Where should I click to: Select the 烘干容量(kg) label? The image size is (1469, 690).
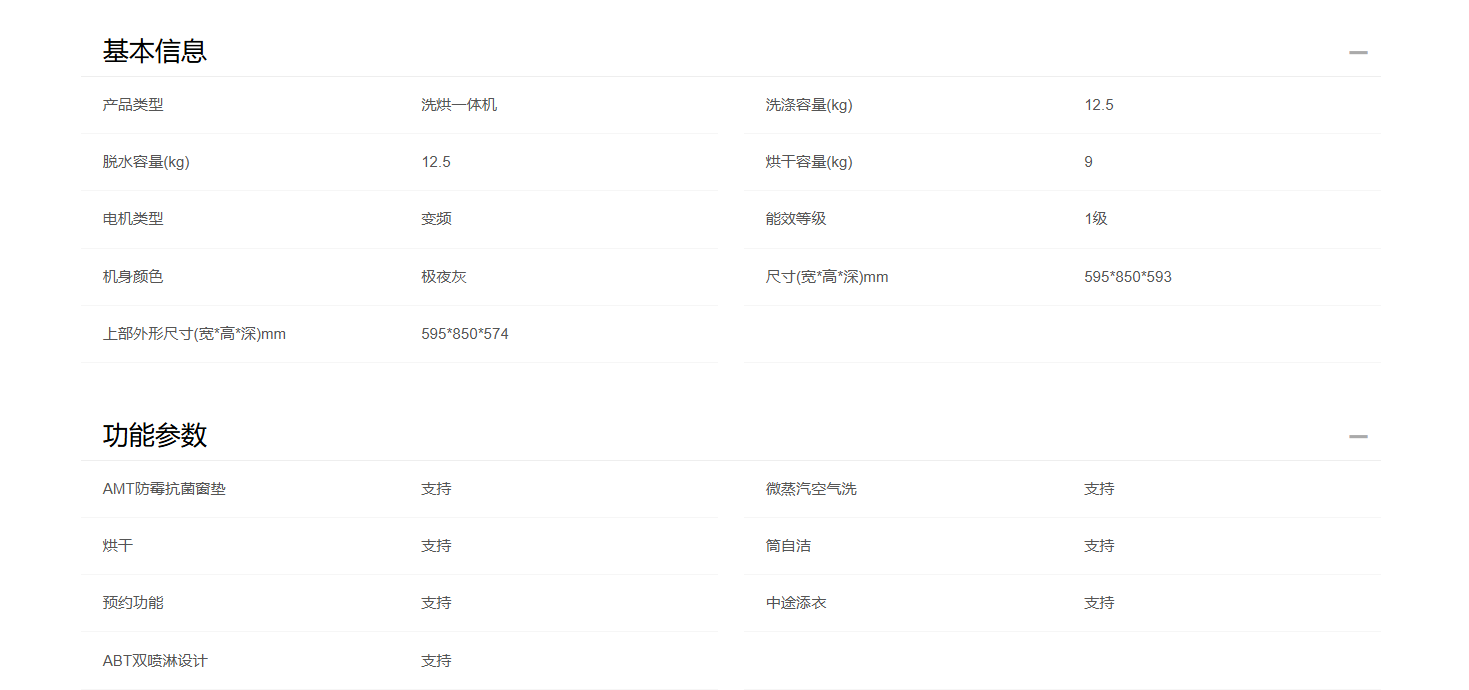pos(809,162)
